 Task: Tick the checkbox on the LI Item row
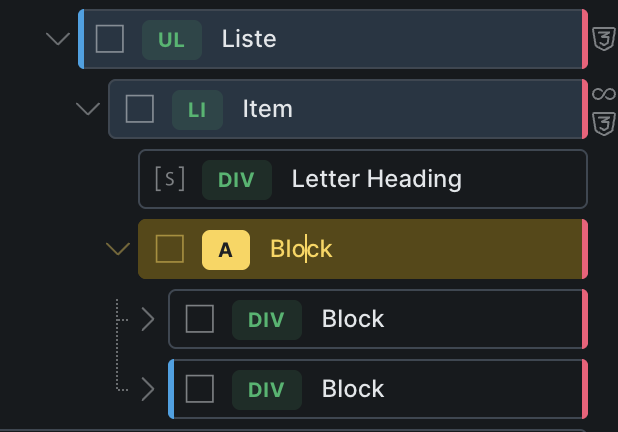(140, 109)
